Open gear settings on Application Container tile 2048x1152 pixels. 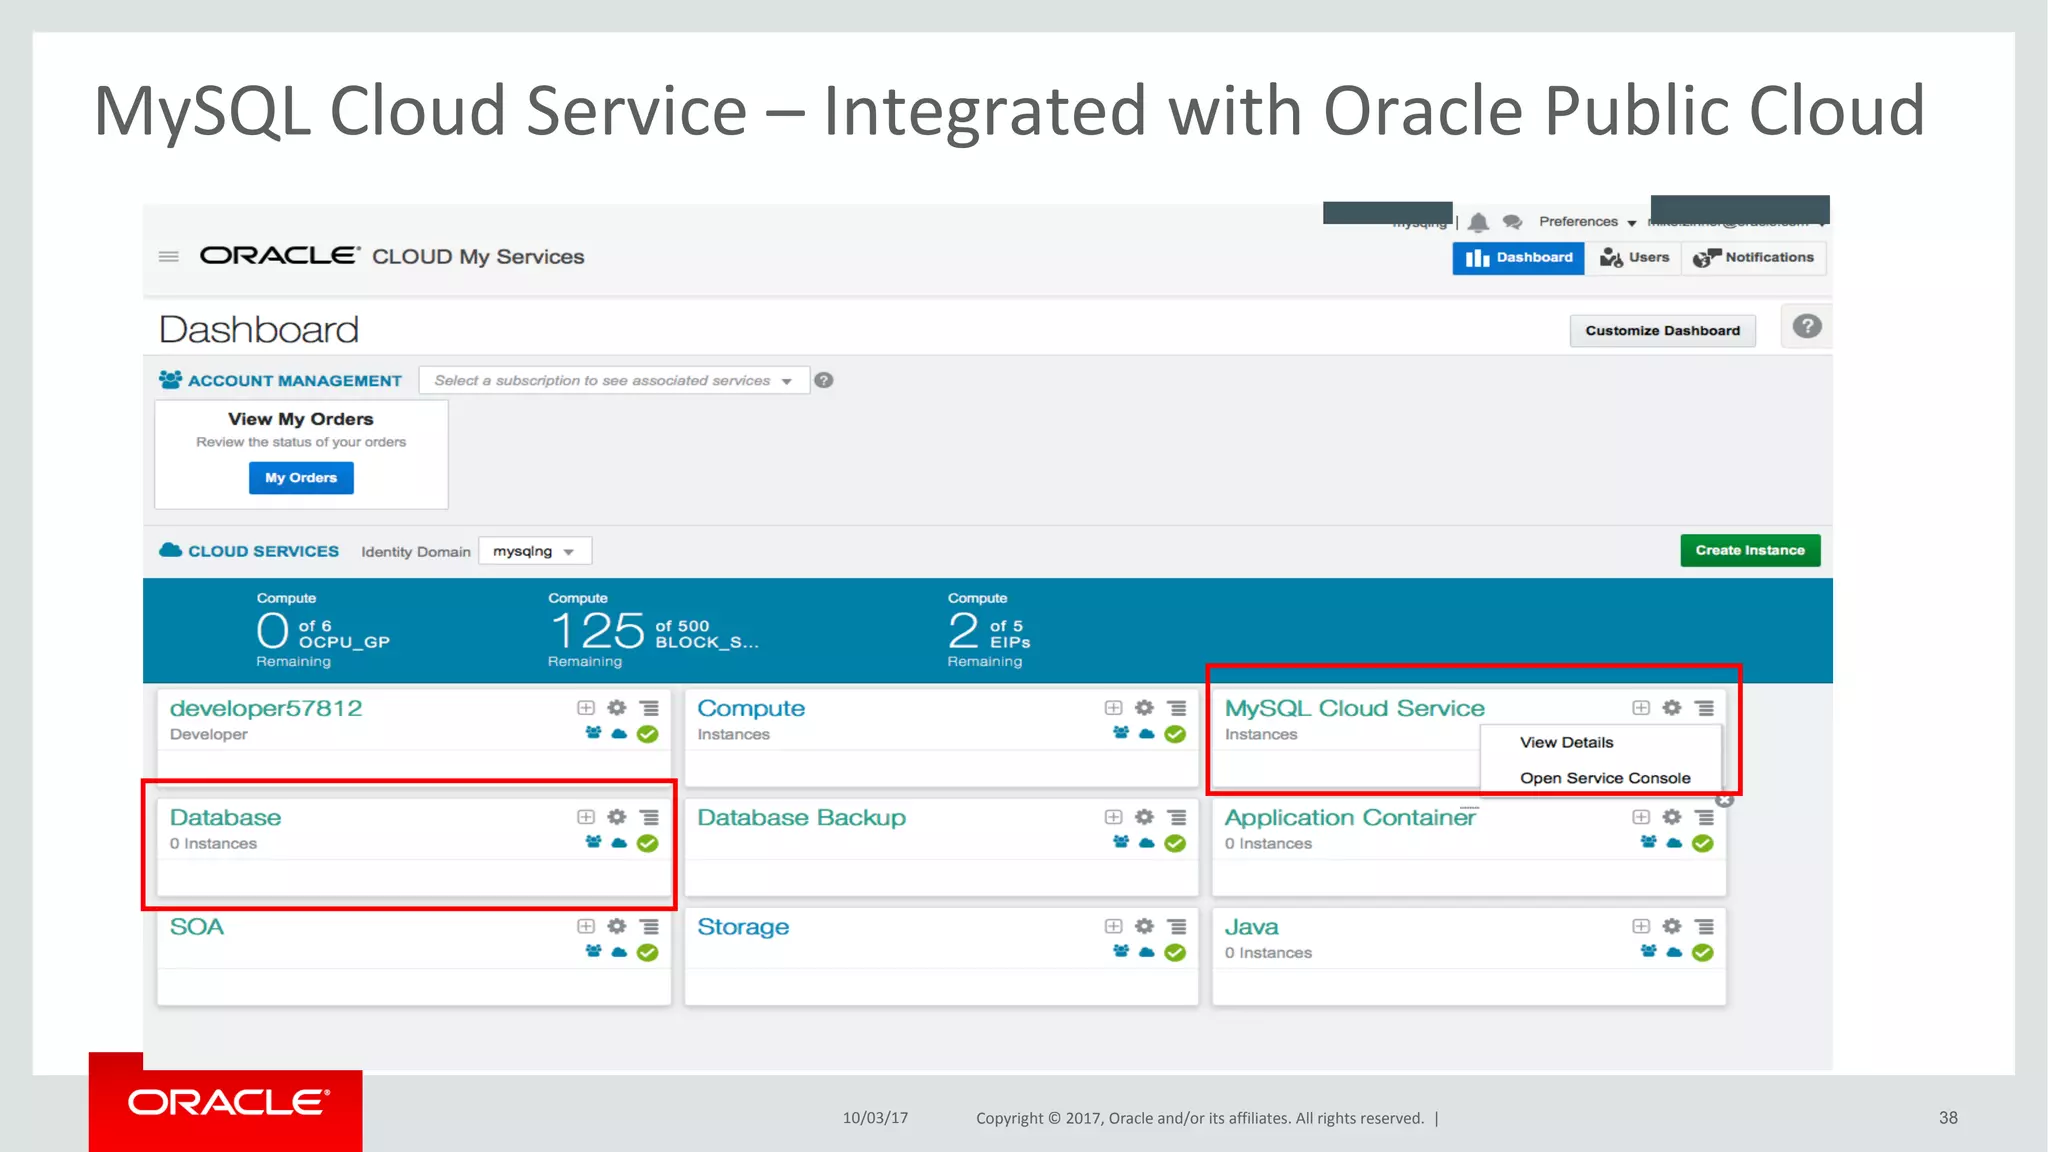[1672, 817]
